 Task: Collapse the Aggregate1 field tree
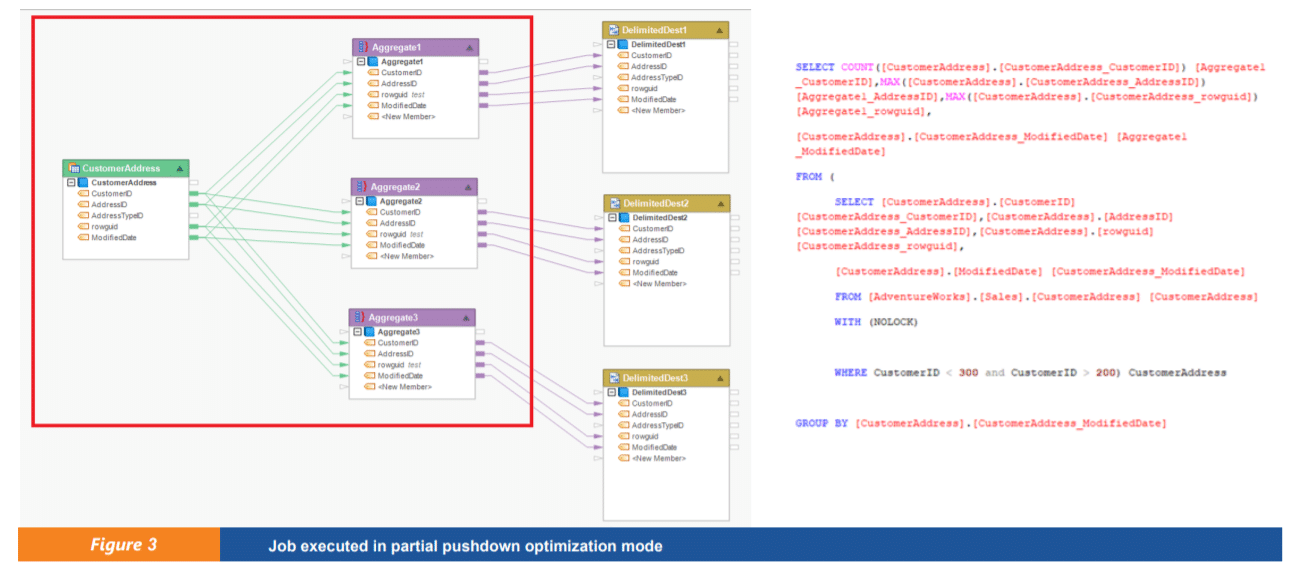(360, 62)
